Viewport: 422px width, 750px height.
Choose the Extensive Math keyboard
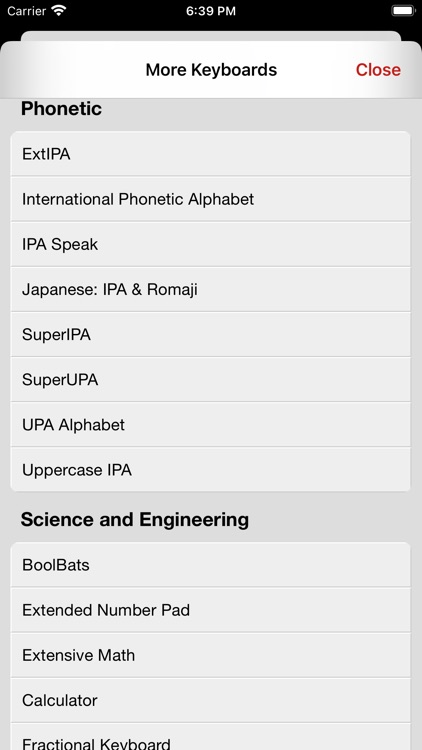[x=211, y=655]
